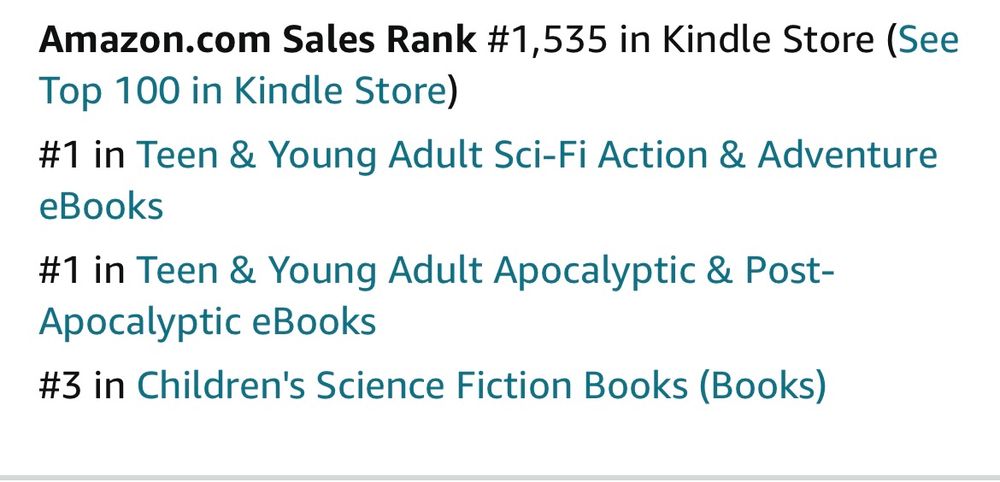Click the bold Amazon.com Sales Rank label

(x=258, y=41)
